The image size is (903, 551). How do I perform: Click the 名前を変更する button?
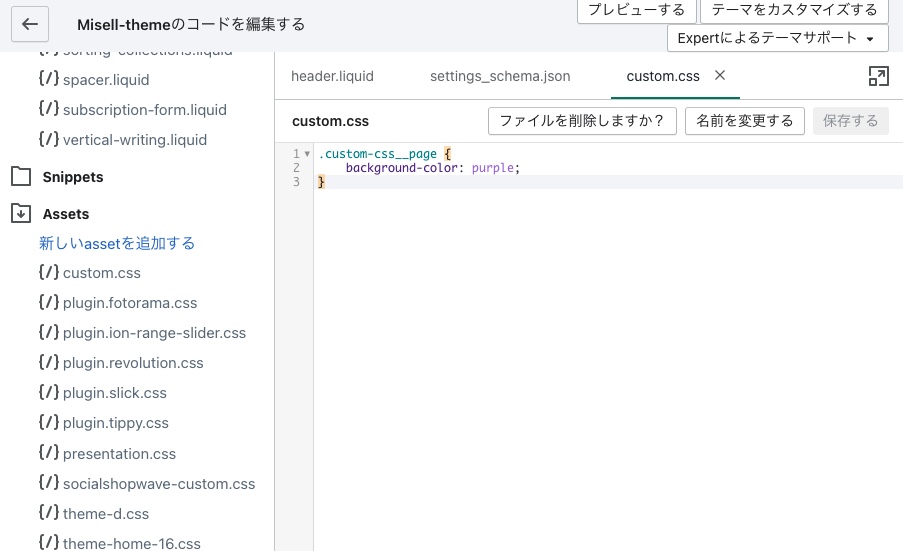tap(745, 121)
